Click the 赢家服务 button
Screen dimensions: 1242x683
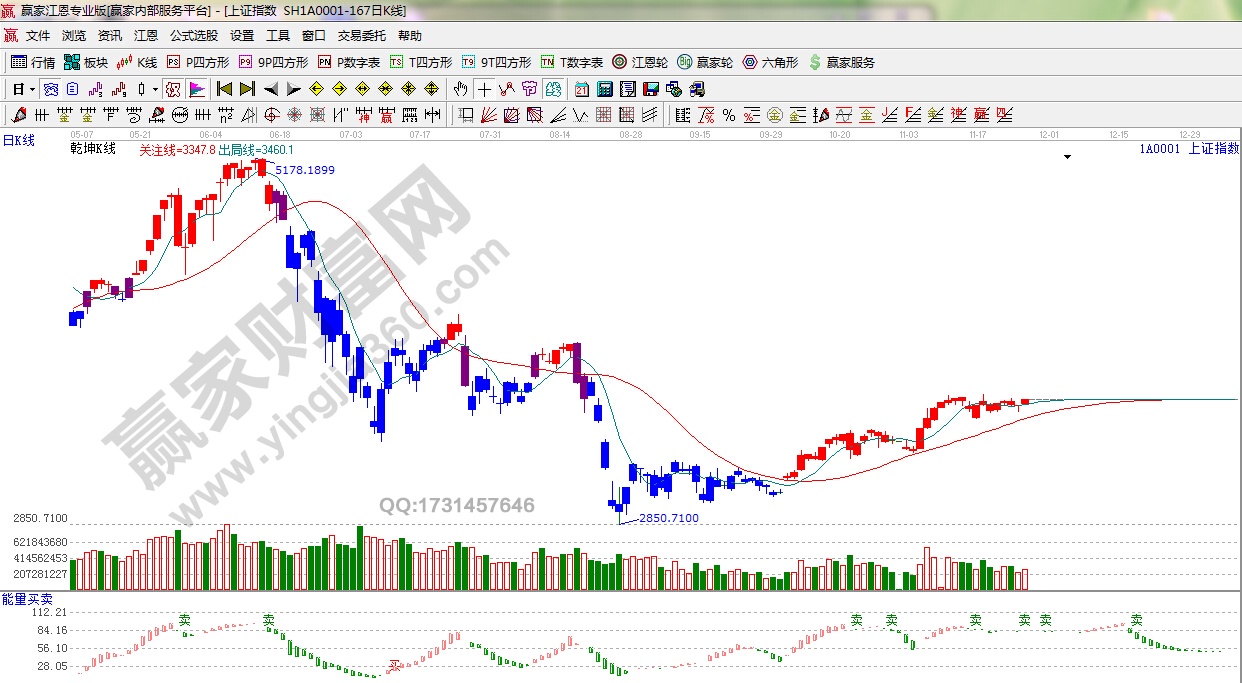[841, 62]
